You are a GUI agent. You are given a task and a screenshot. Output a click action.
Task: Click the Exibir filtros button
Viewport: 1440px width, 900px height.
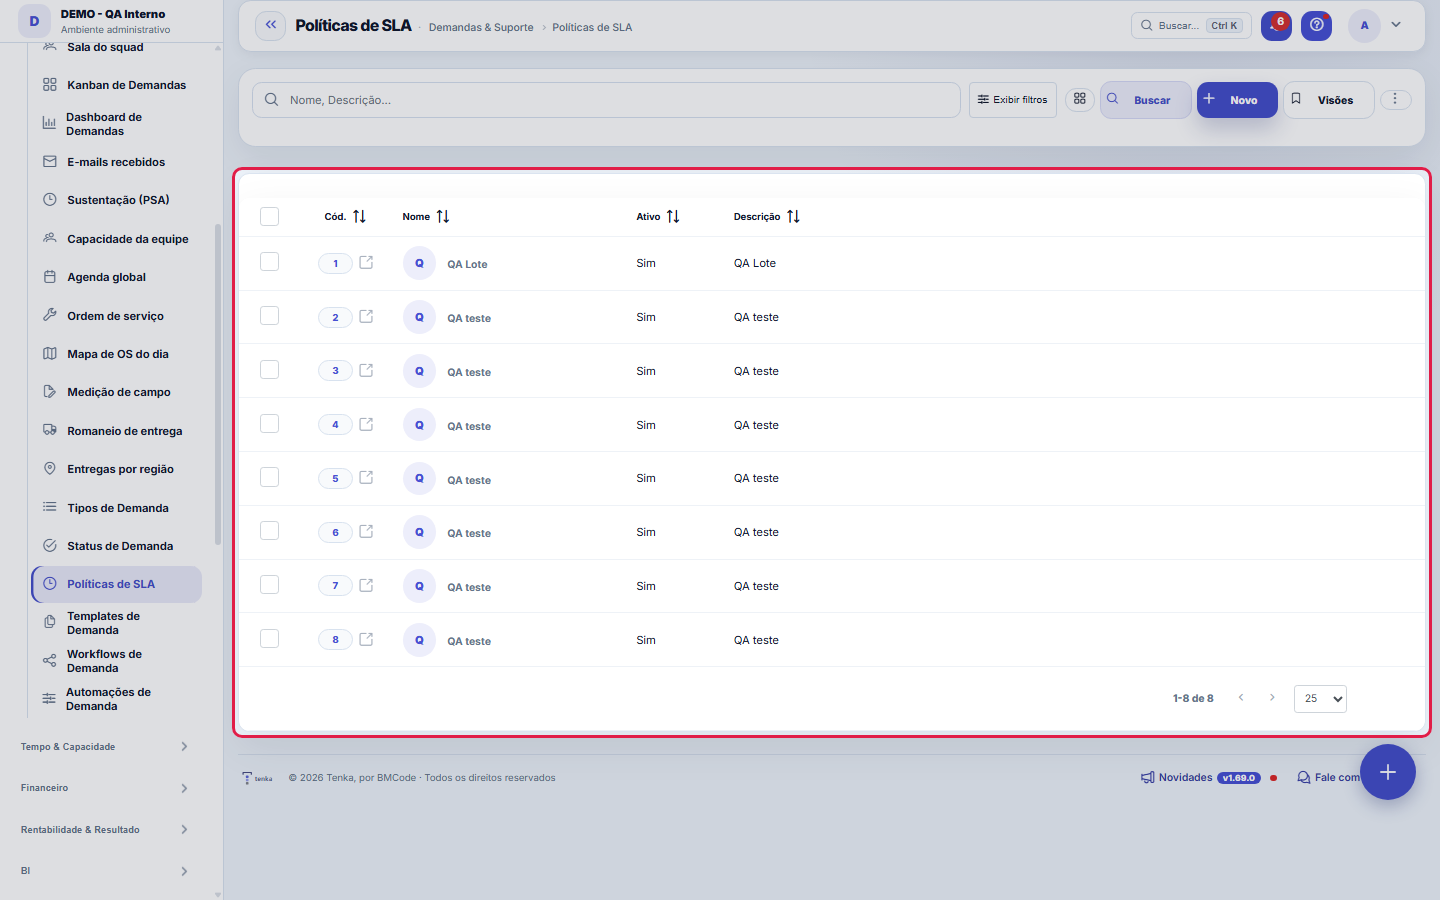1013,100
